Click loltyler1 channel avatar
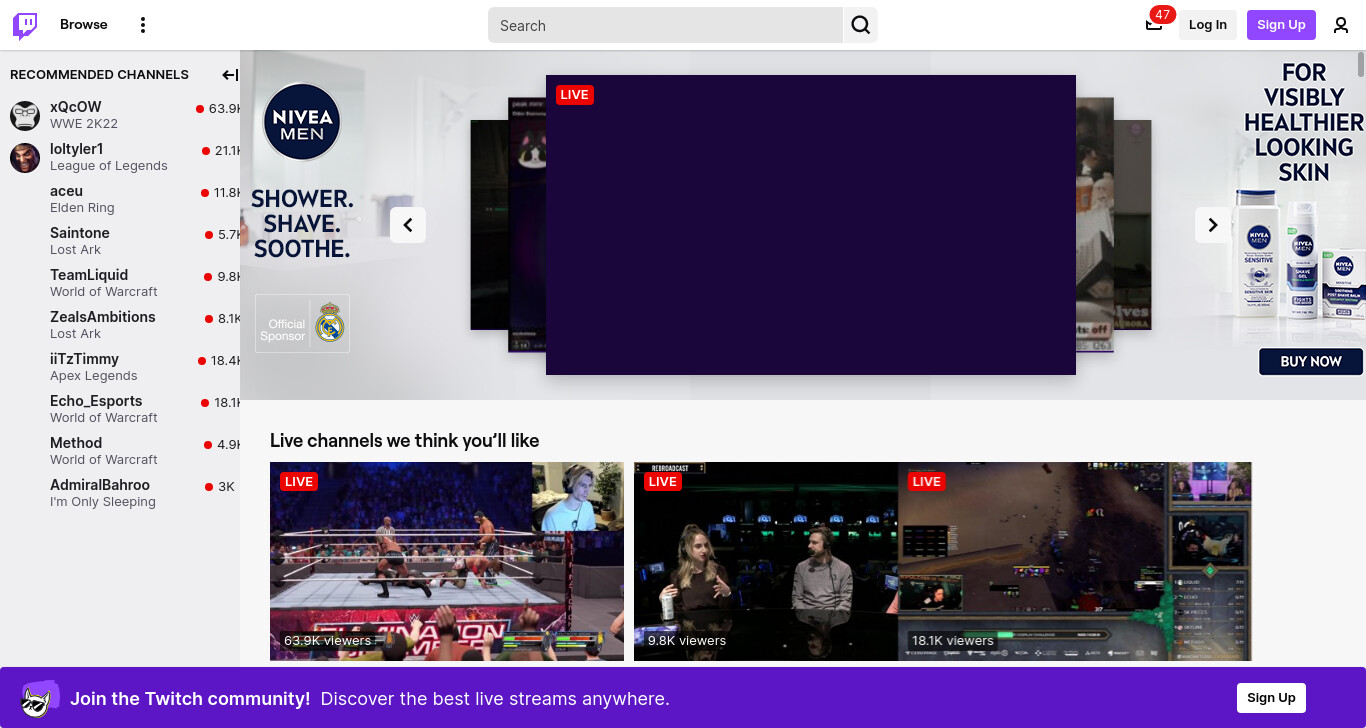 25,158
